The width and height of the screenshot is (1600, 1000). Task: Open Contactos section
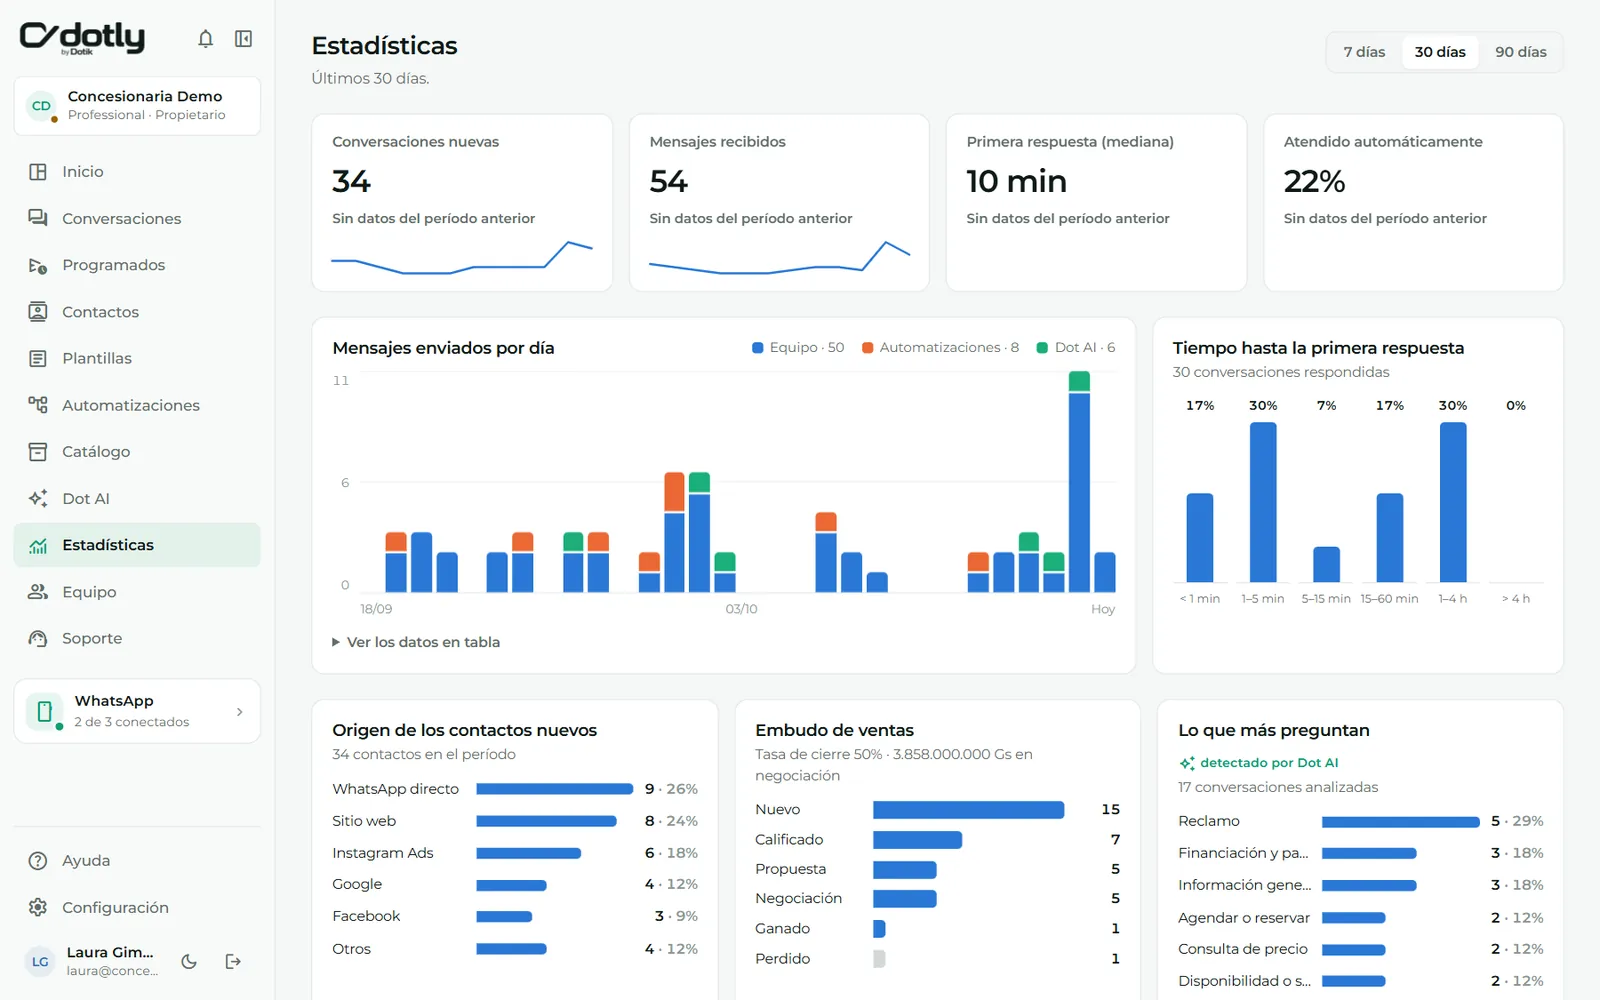click(137, 312)
